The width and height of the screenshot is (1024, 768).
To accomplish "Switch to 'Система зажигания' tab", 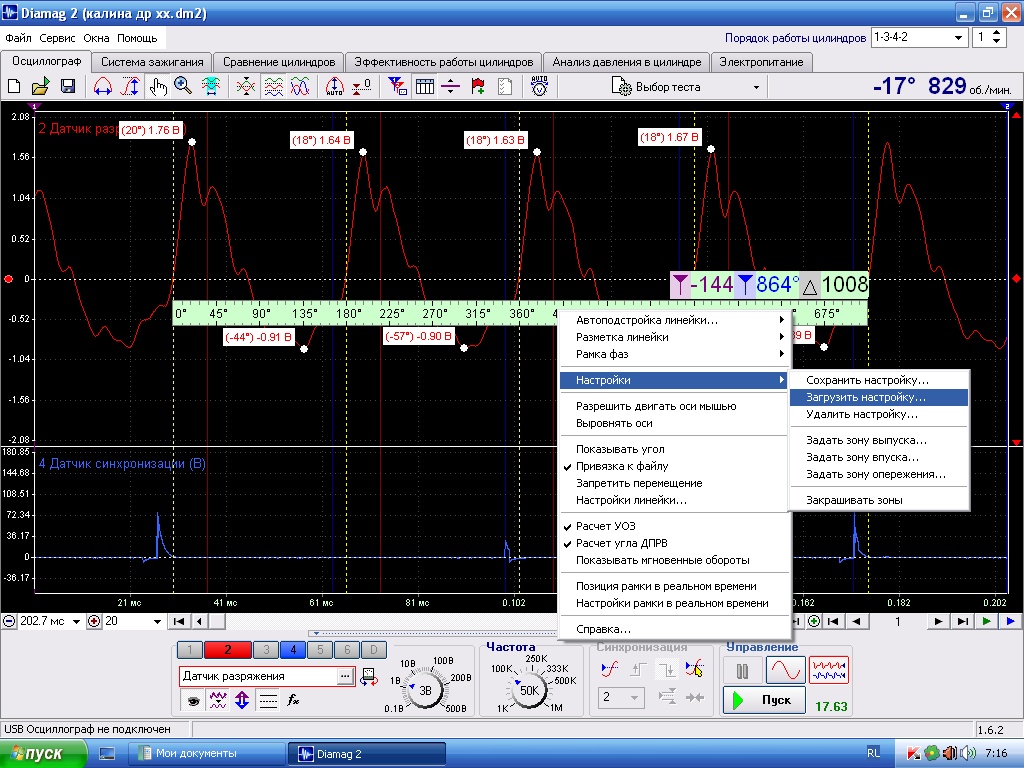I will [x=152, y=62].
